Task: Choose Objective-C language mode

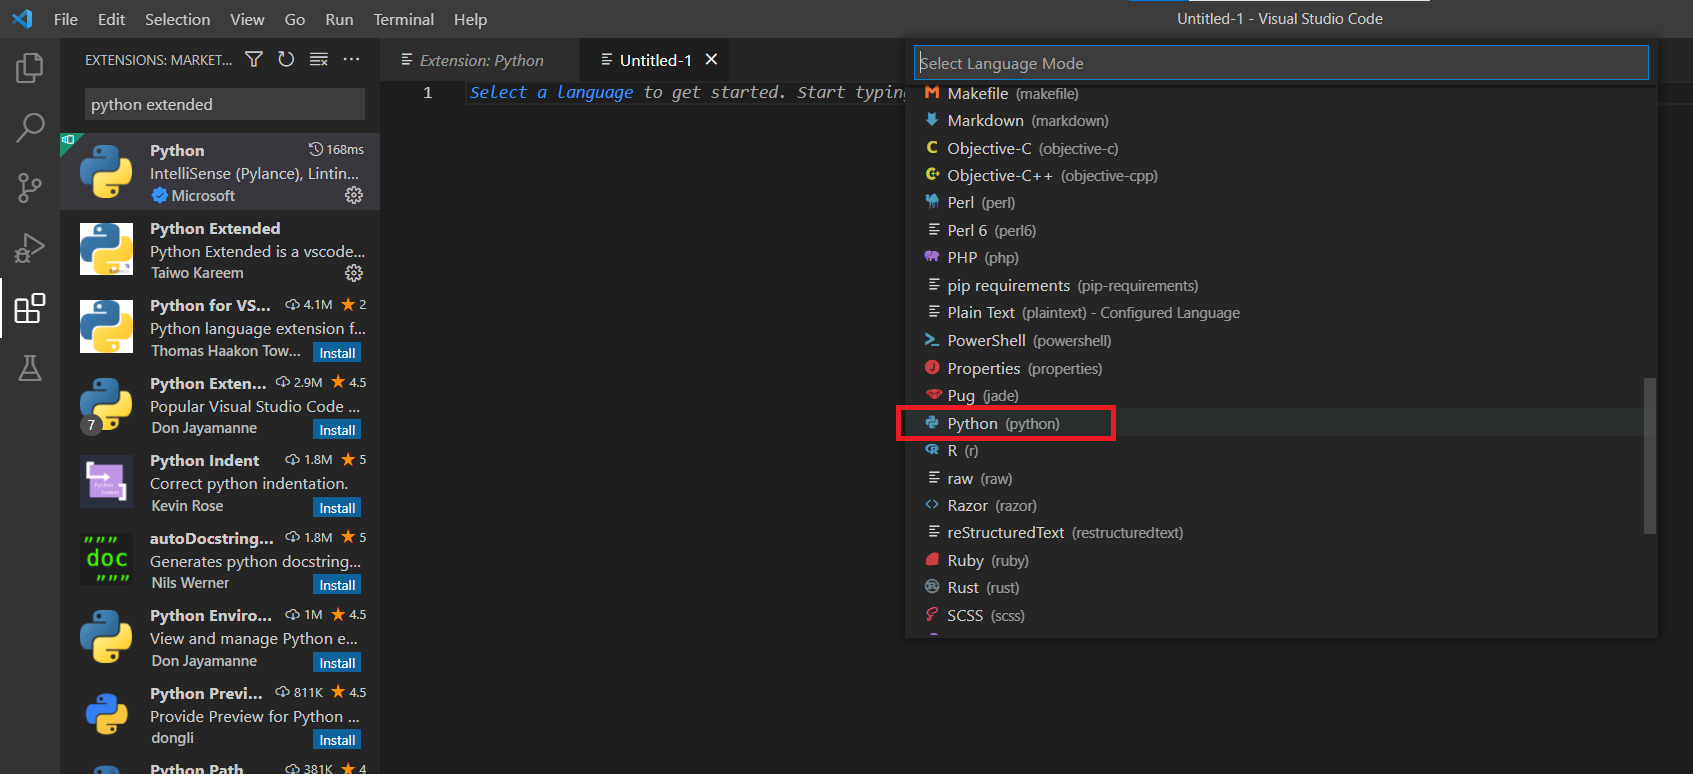Action: [1281, 148]
